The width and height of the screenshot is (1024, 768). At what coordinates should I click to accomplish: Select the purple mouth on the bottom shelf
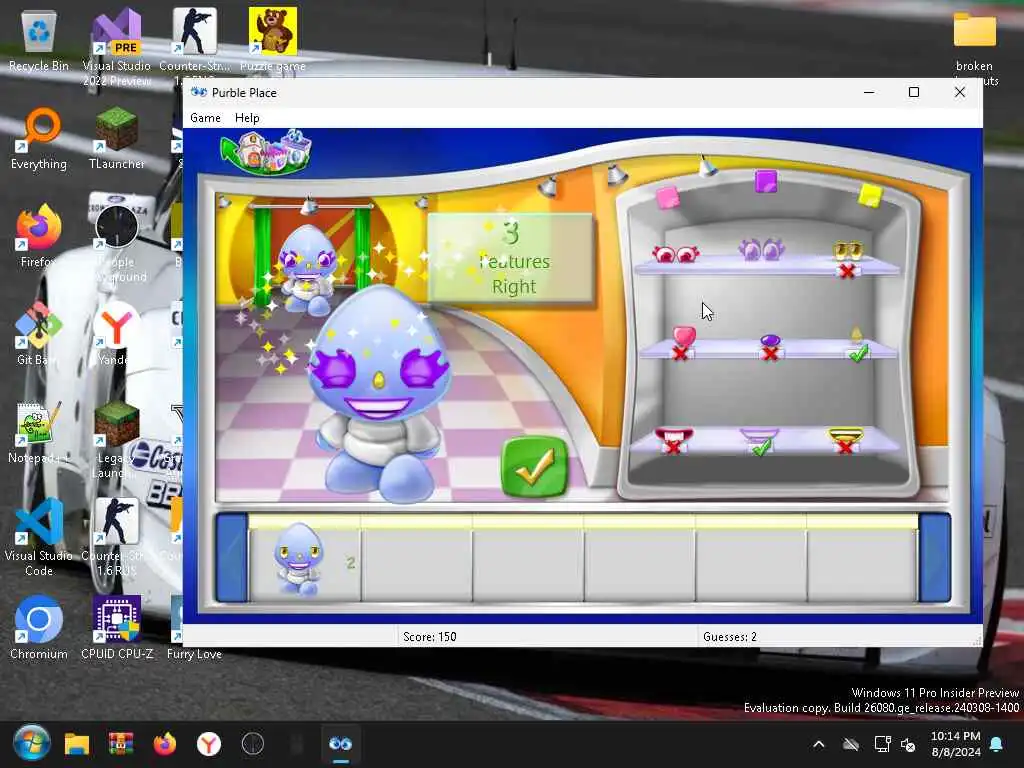759,435
